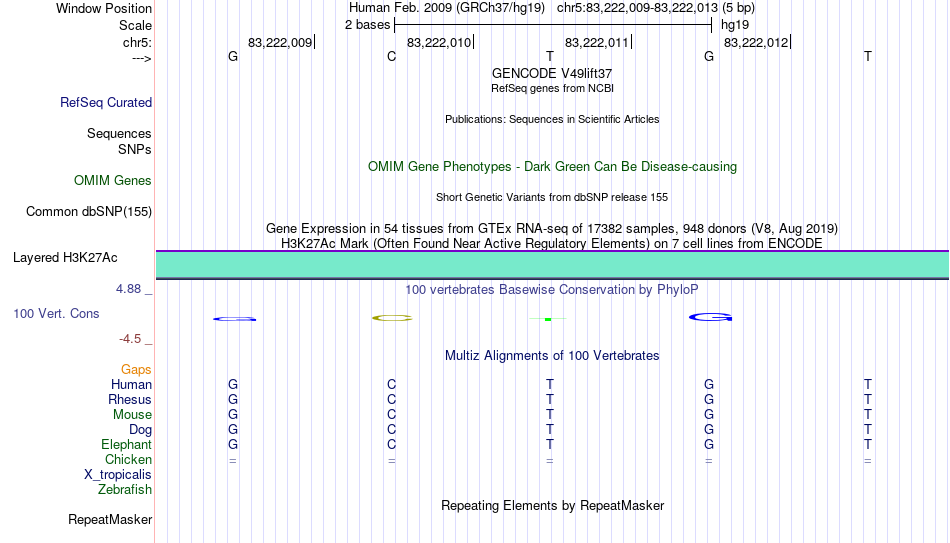950x543 pixels.
Task: Click the Human Feb. 2009 (GRCh37/hg19) text
Action: [447, 8]
